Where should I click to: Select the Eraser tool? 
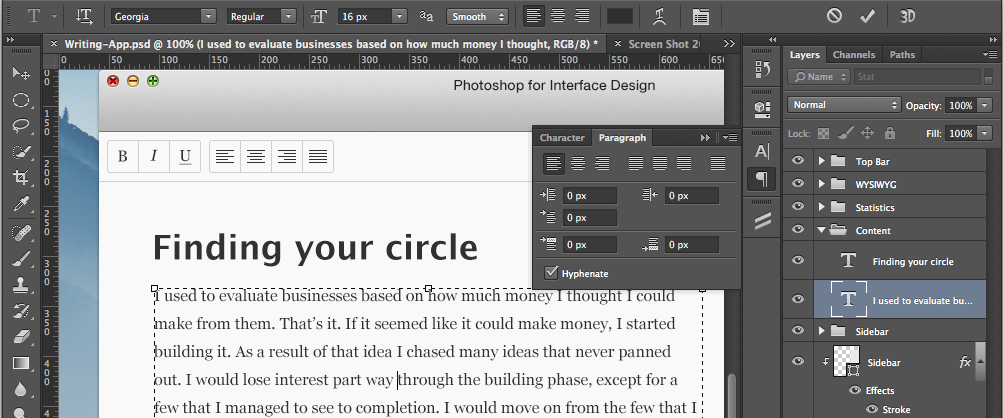tap(21, 337)
